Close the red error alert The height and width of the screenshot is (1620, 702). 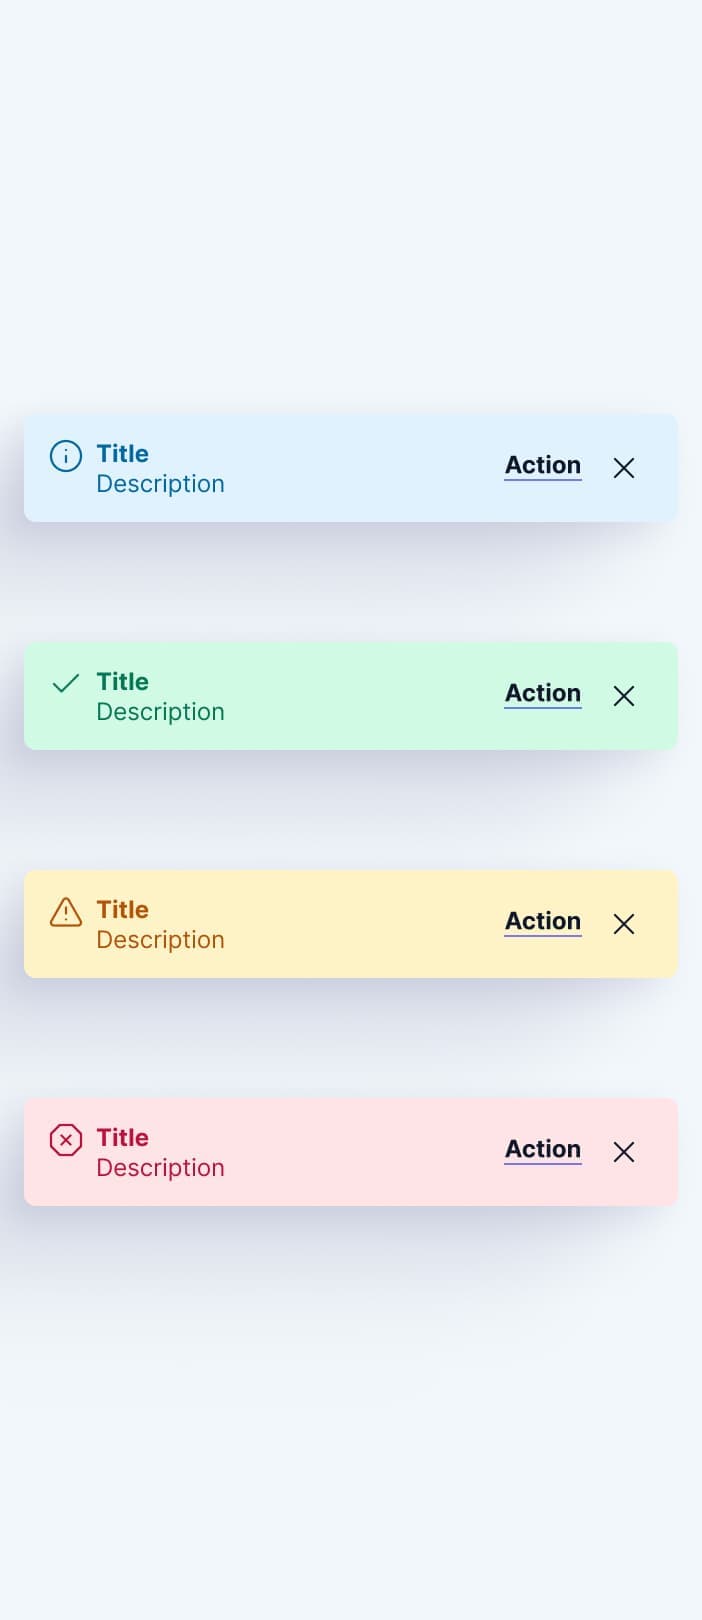[624, 1152]
